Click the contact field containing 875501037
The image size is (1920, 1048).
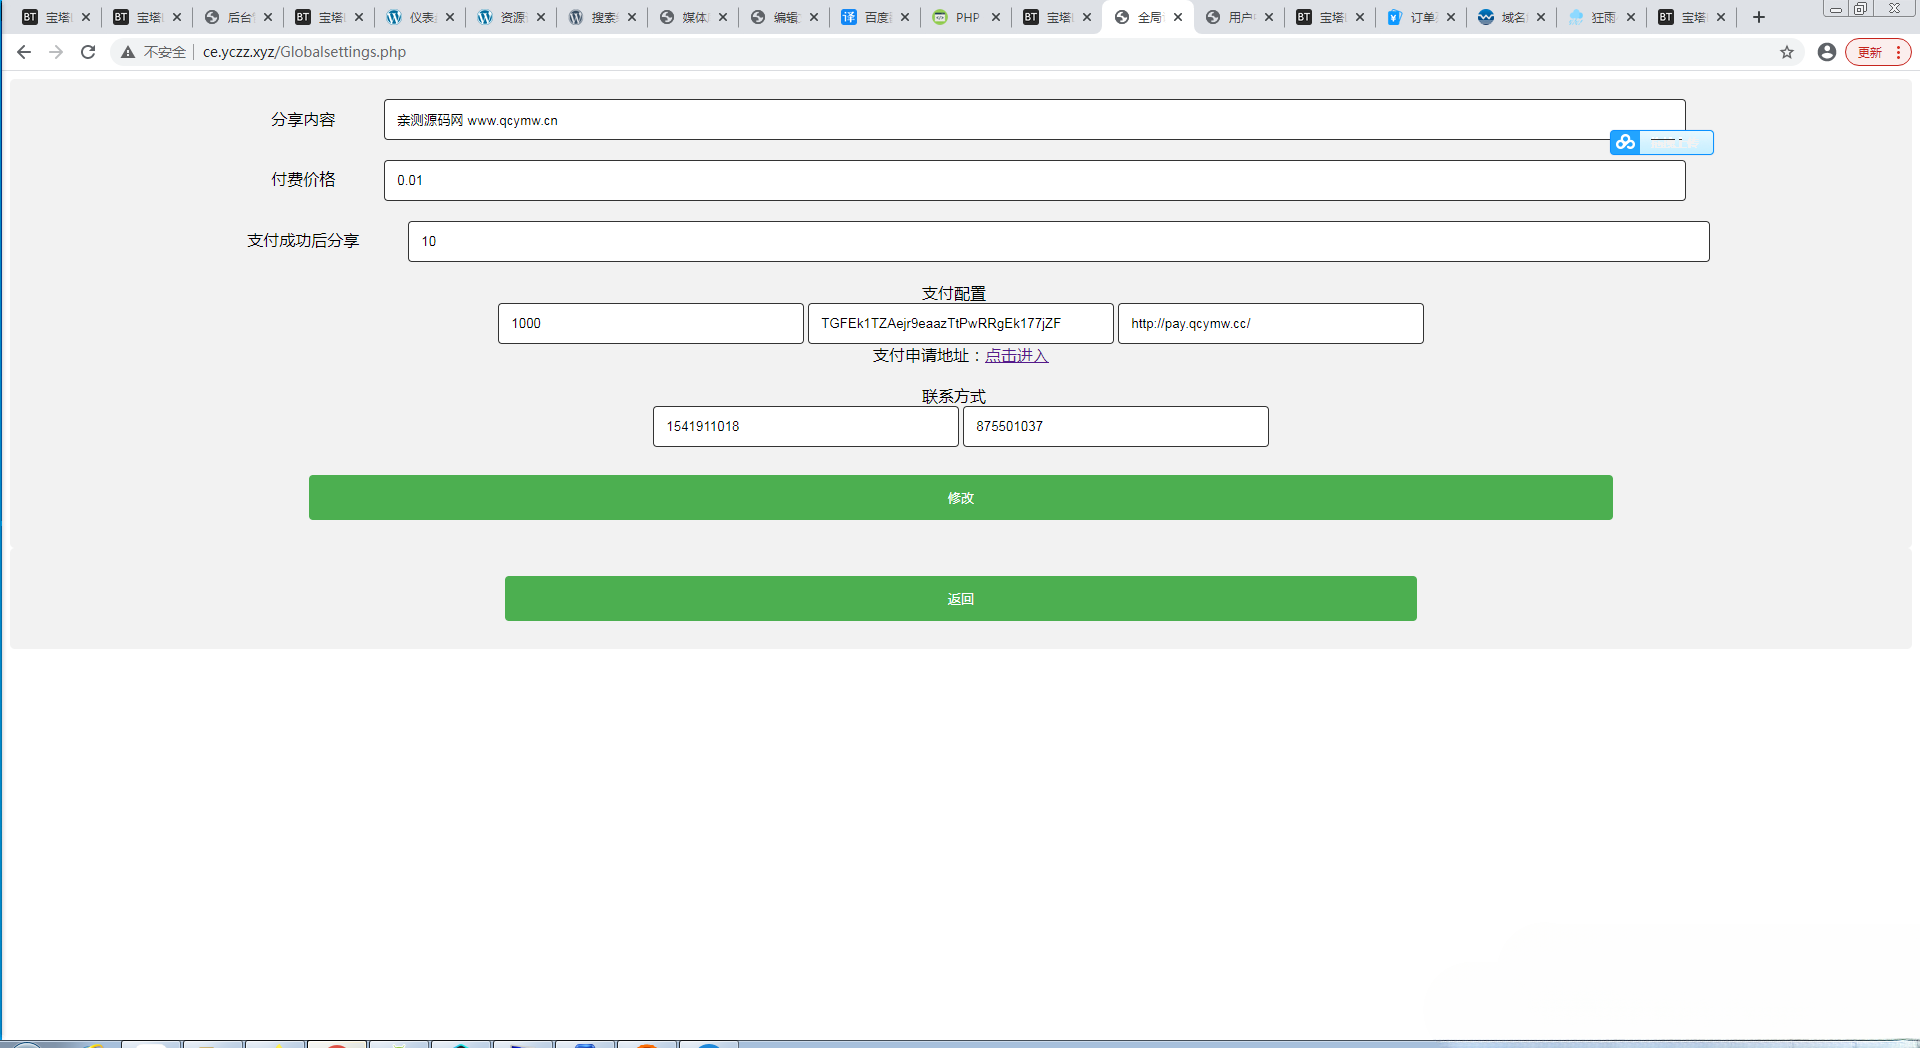[x=1115, y=426]
